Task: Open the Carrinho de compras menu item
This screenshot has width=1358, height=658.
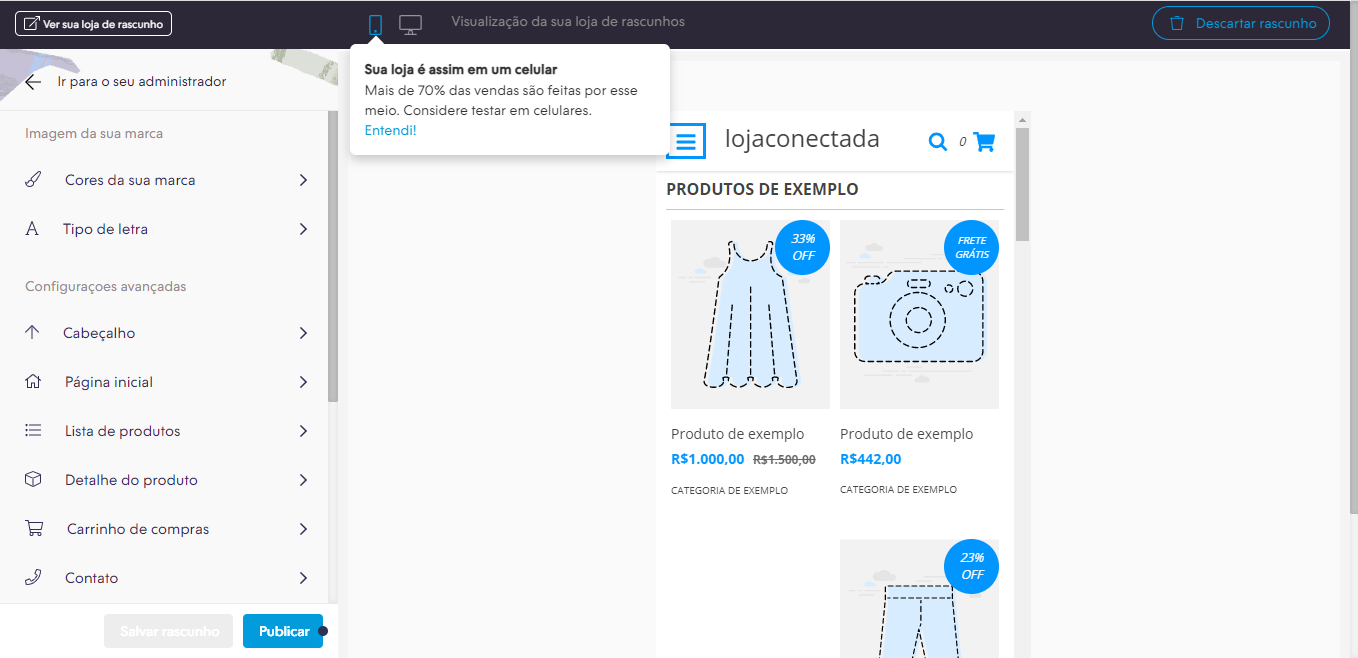Action: tap(164, 529)
